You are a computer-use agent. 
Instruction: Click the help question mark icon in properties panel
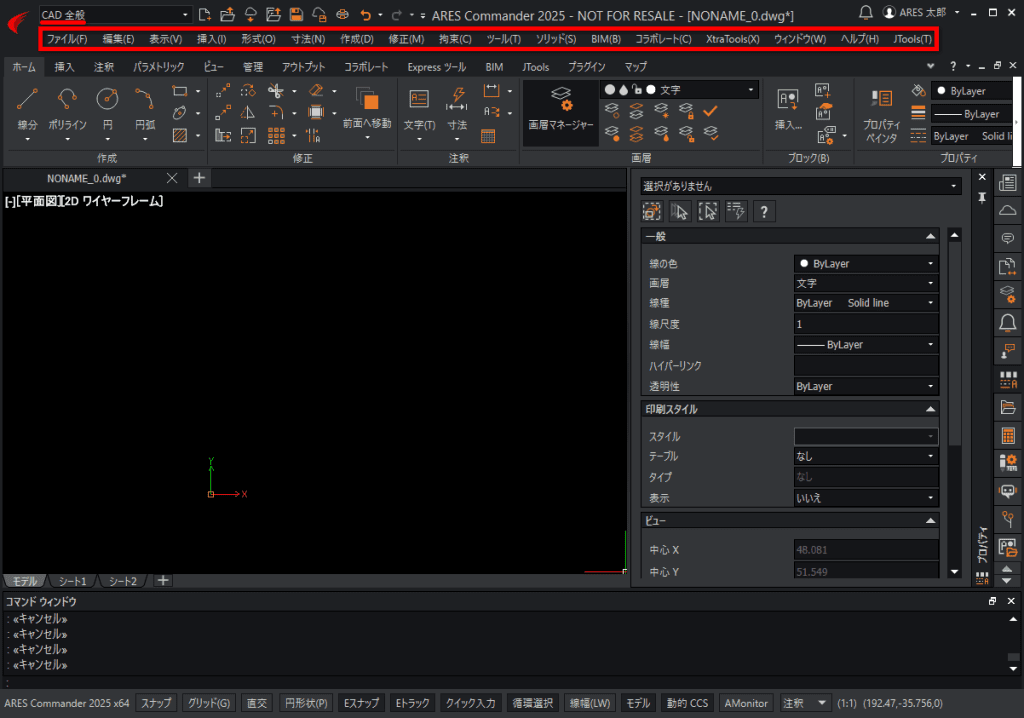tap(764, 211)
